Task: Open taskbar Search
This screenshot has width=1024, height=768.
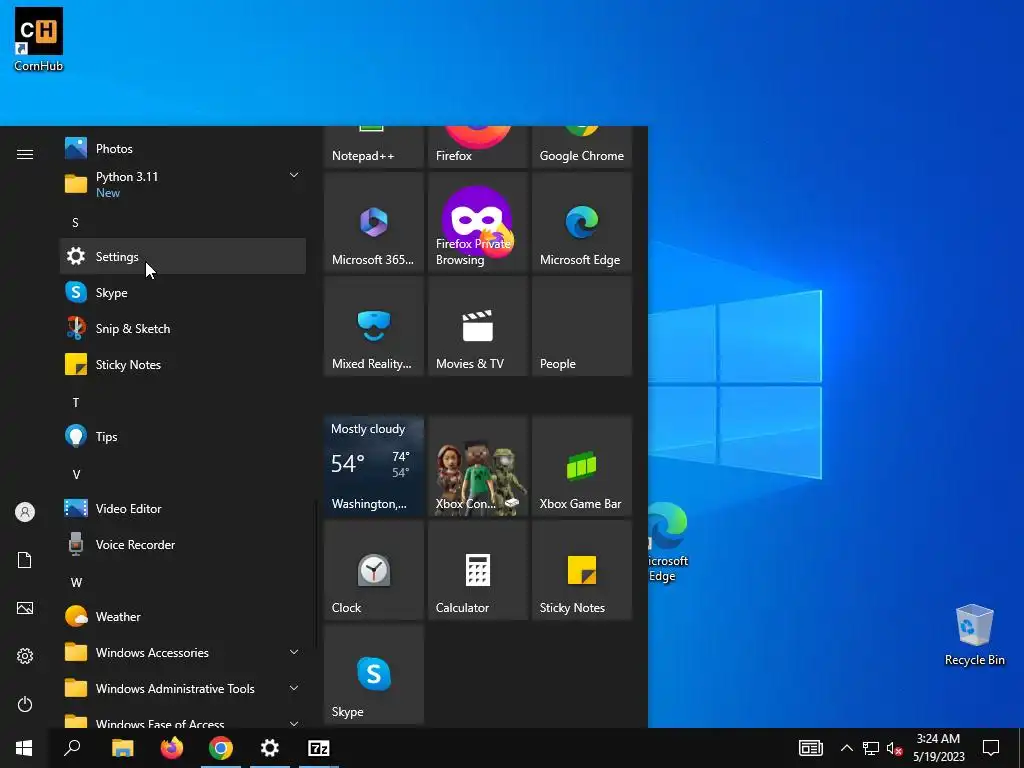Action: (x=72, y=748)
